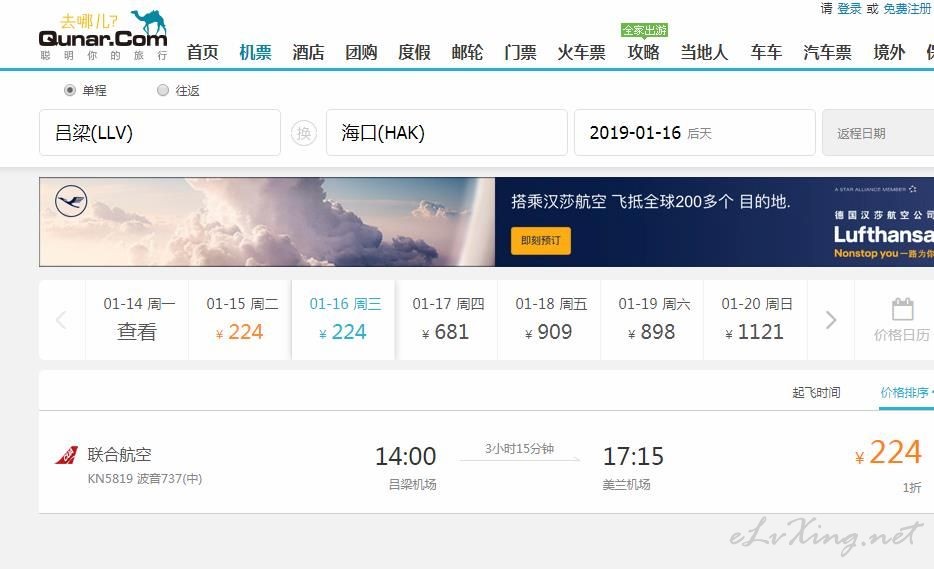
Task: Click the ¥224 flight price
Action: [888, 452]
